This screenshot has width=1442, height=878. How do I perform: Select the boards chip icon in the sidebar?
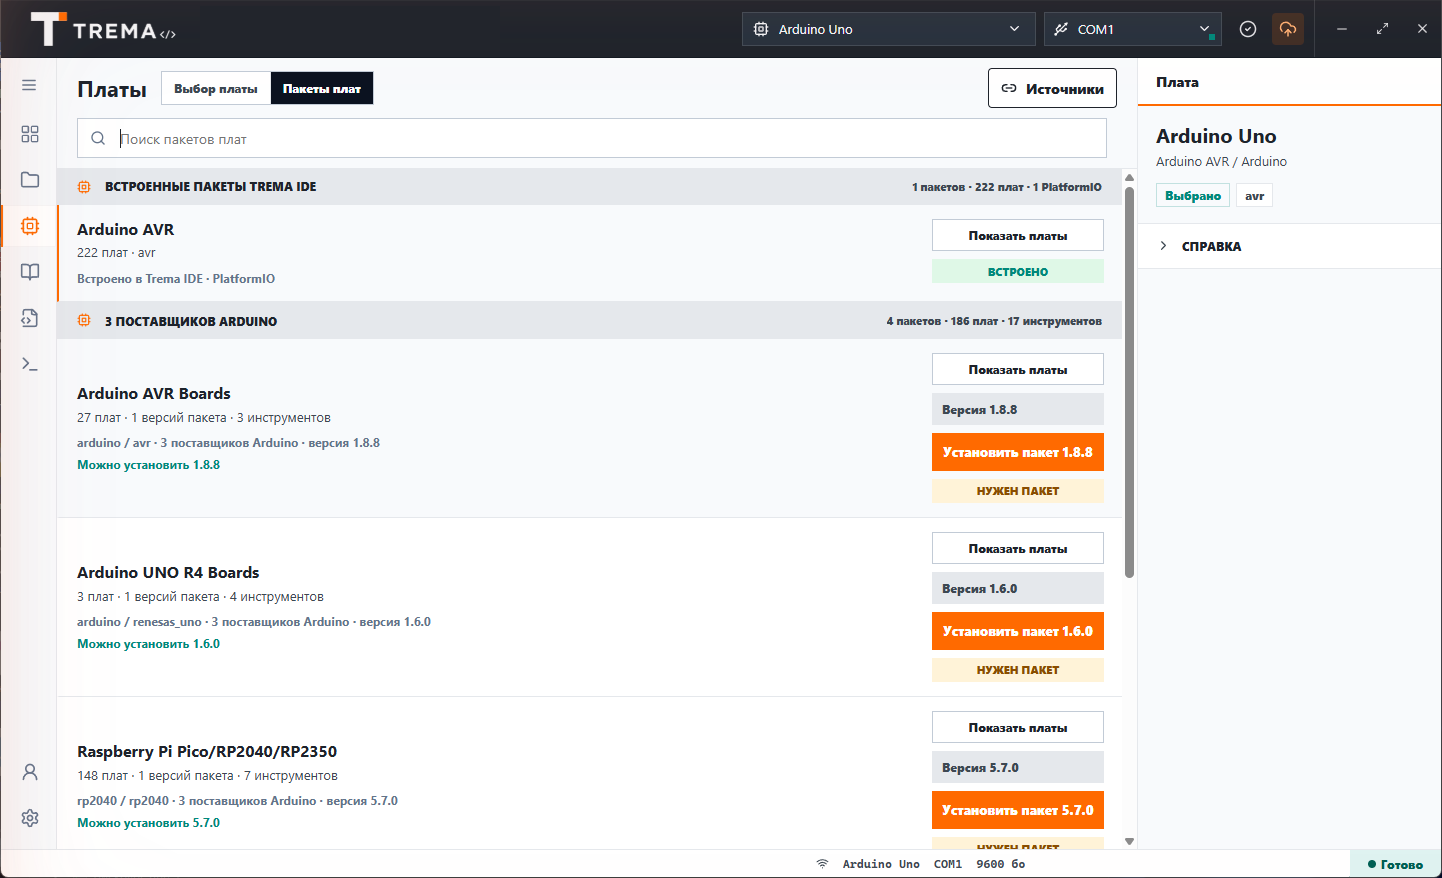tap(30, 226)
